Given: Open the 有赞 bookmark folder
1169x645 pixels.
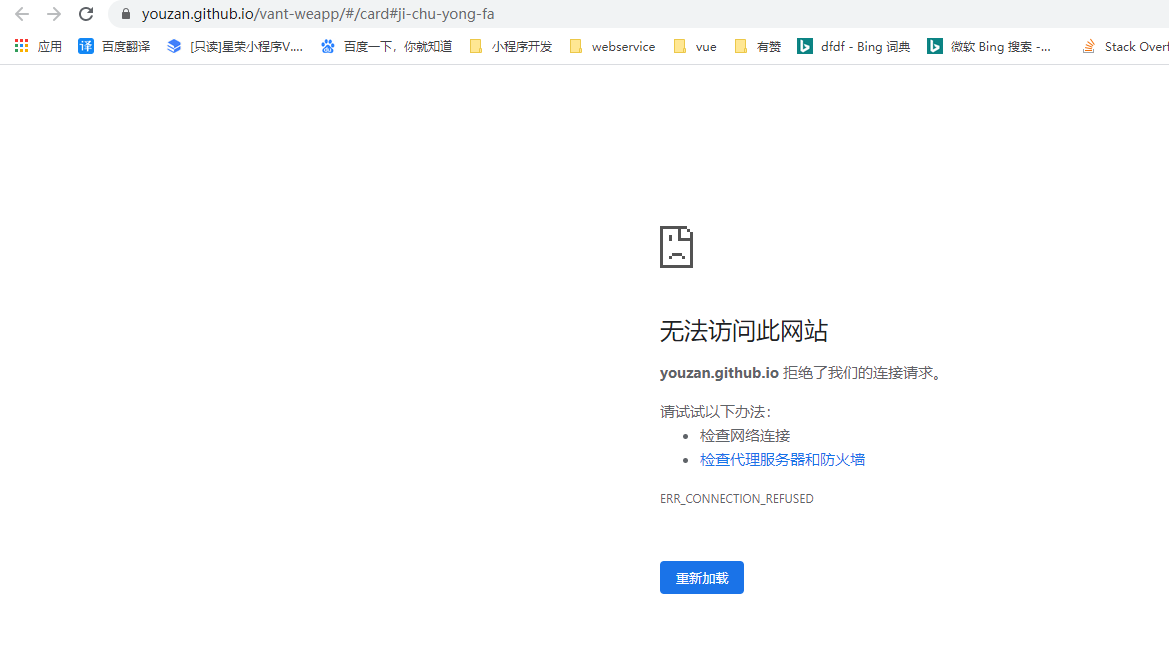Looking at the screenshot, I should point(757,46).
